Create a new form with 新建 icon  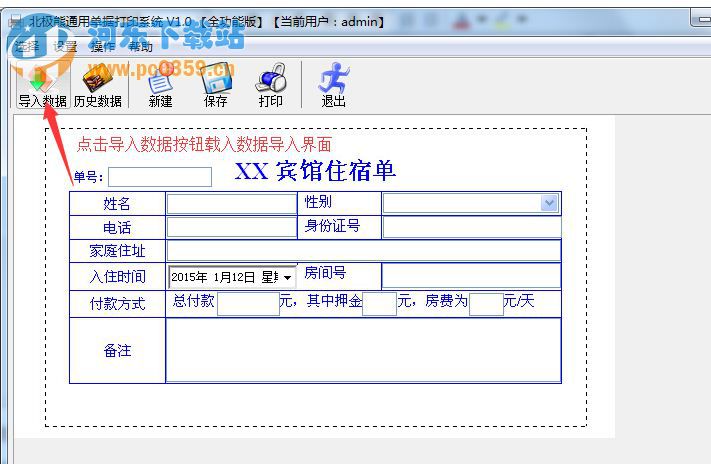coord(161,85)
